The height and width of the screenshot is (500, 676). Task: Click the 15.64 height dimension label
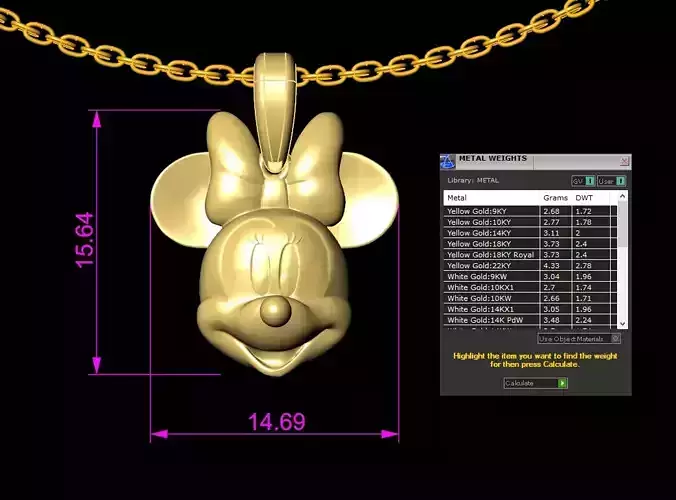(x=84, y=240)
